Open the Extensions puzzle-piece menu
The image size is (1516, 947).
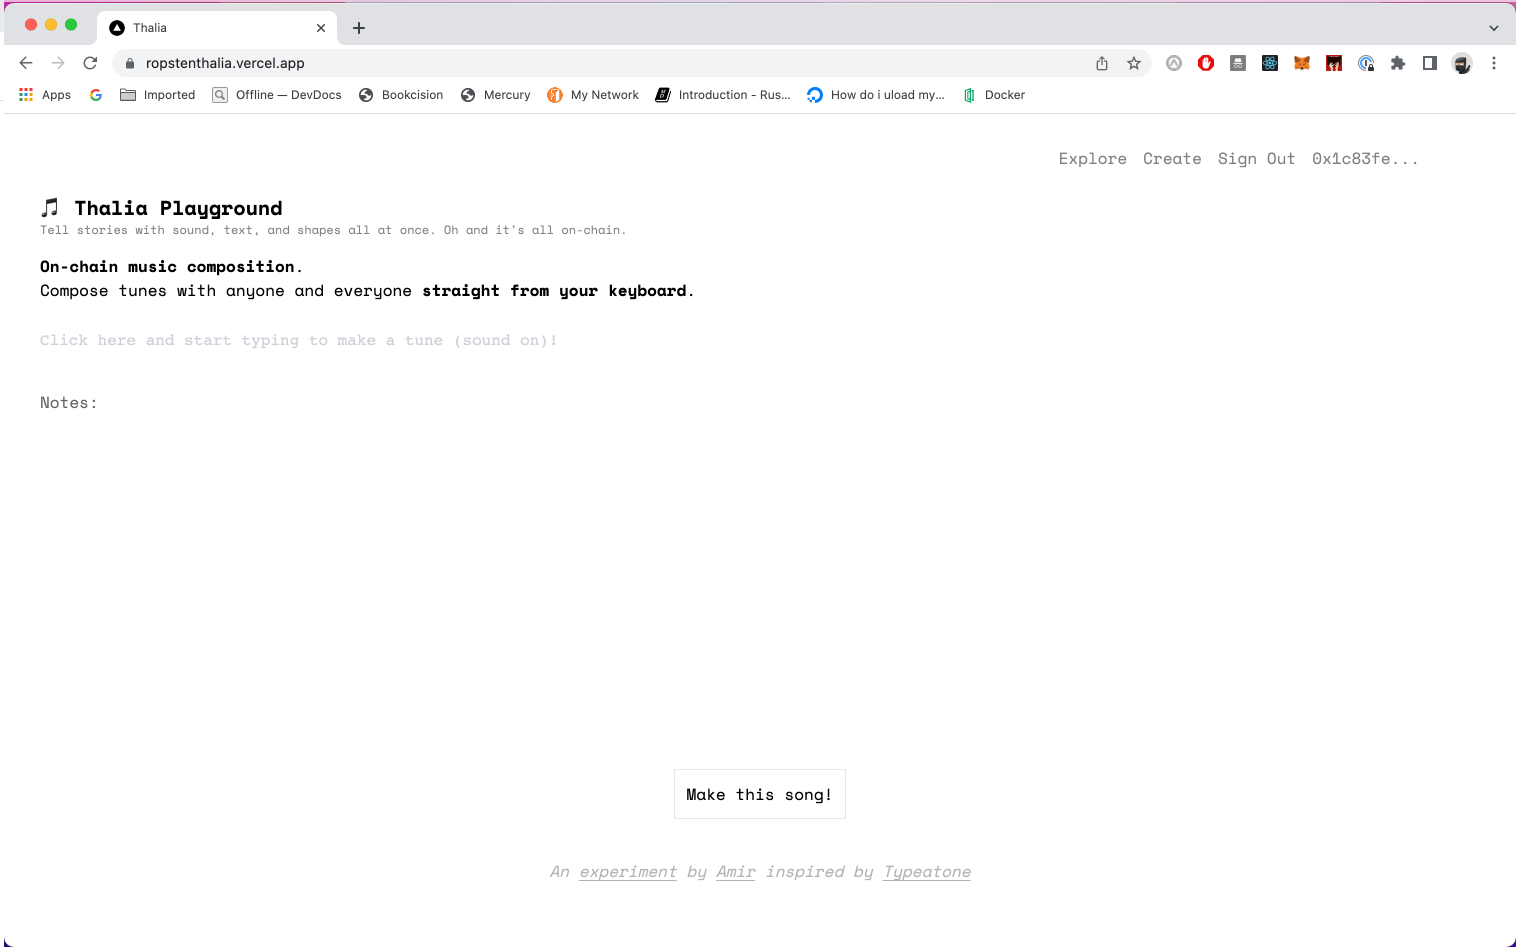click(1398, 63)
